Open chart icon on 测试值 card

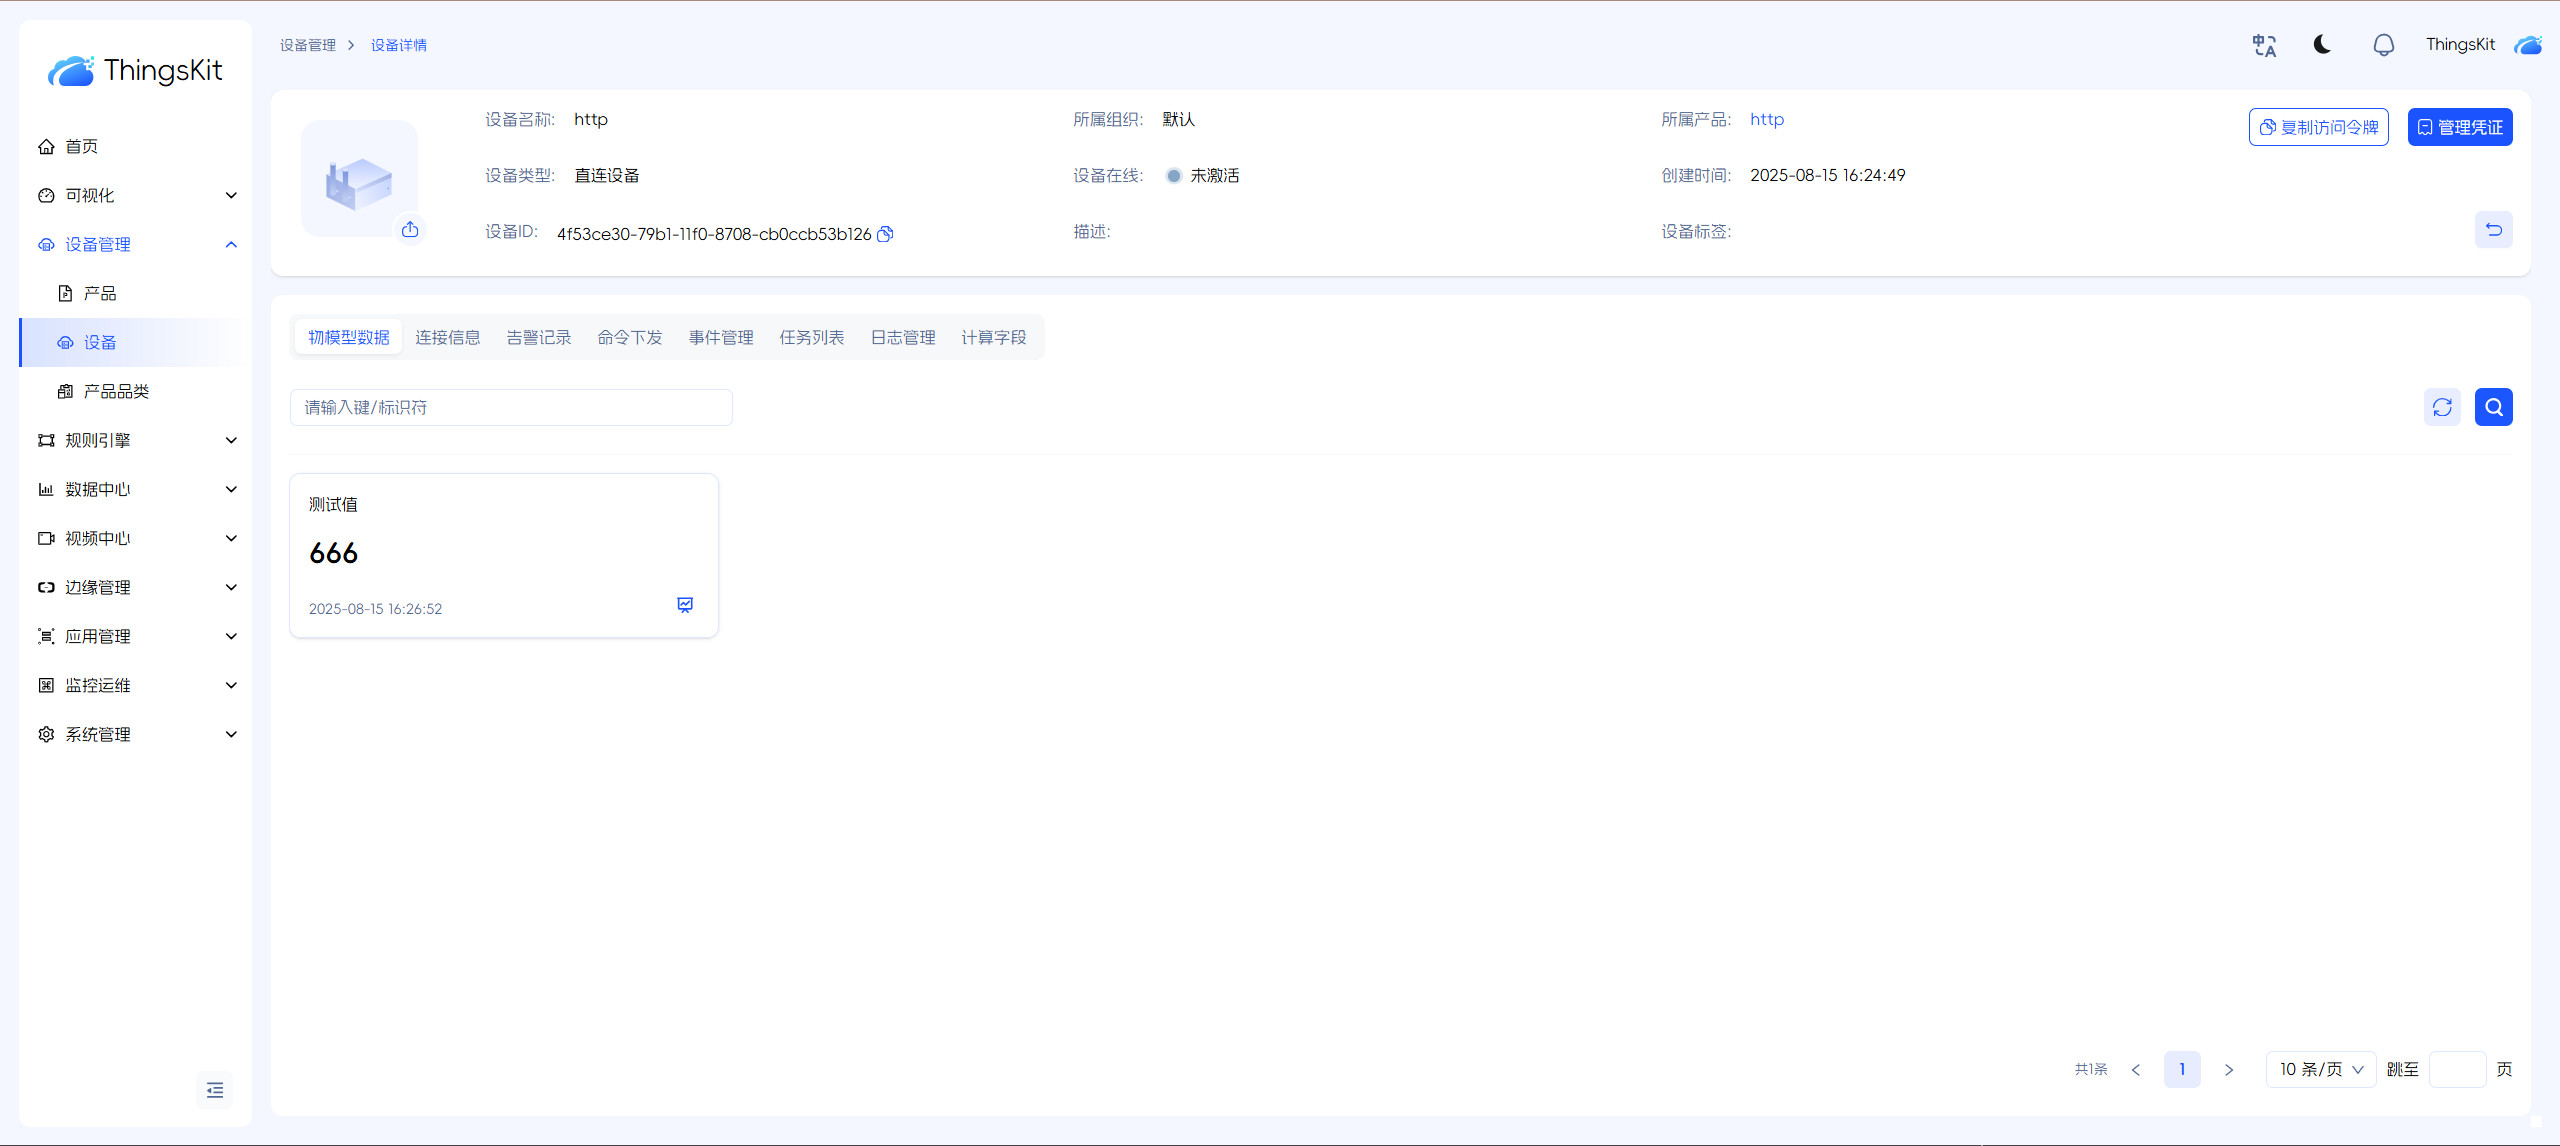(x=685, y=605)
